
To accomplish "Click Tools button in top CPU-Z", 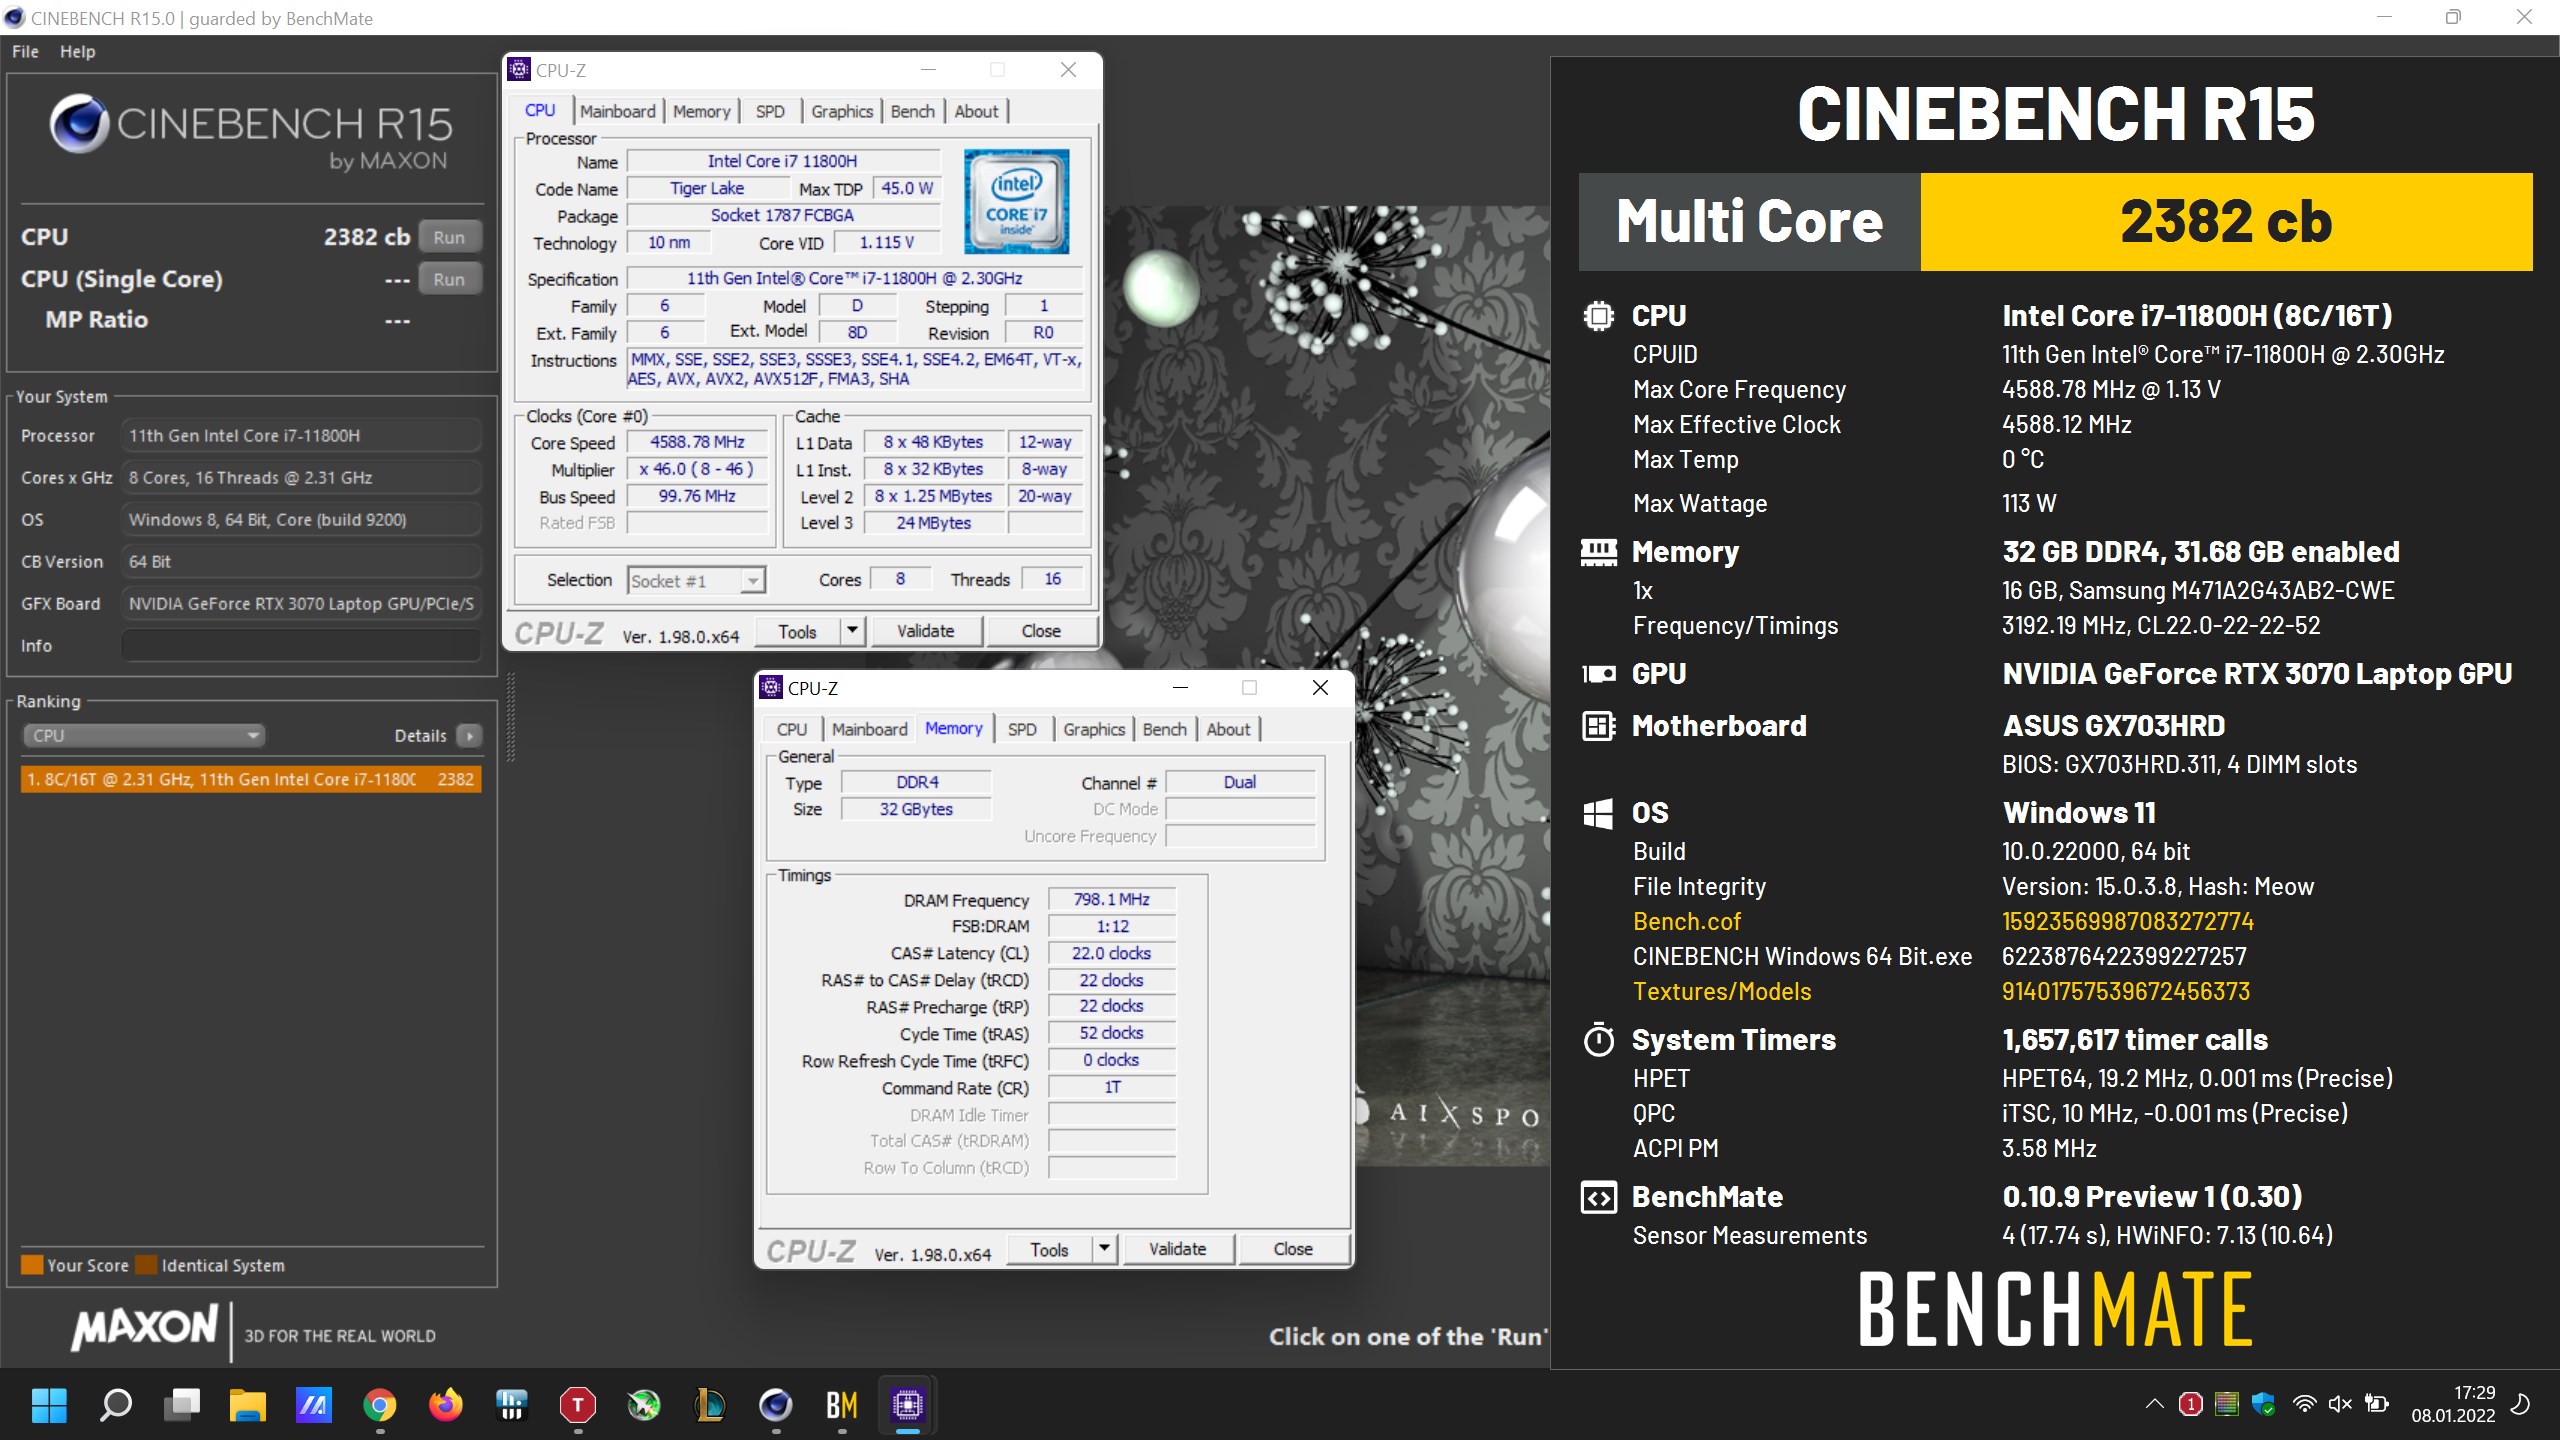I will (x=797, y=632).
